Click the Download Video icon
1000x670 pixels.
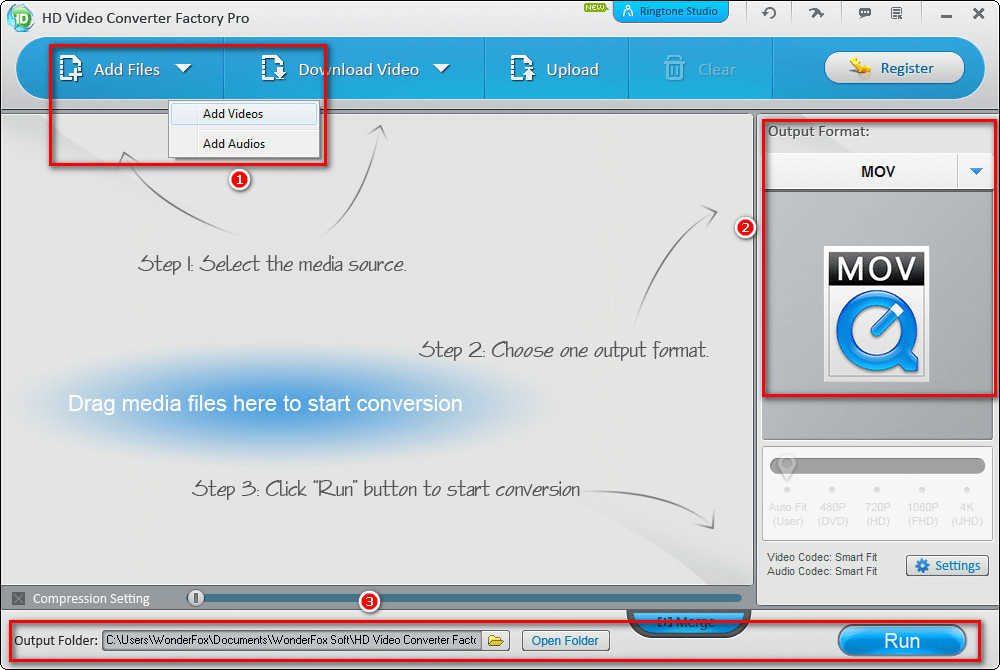(274, 68)
